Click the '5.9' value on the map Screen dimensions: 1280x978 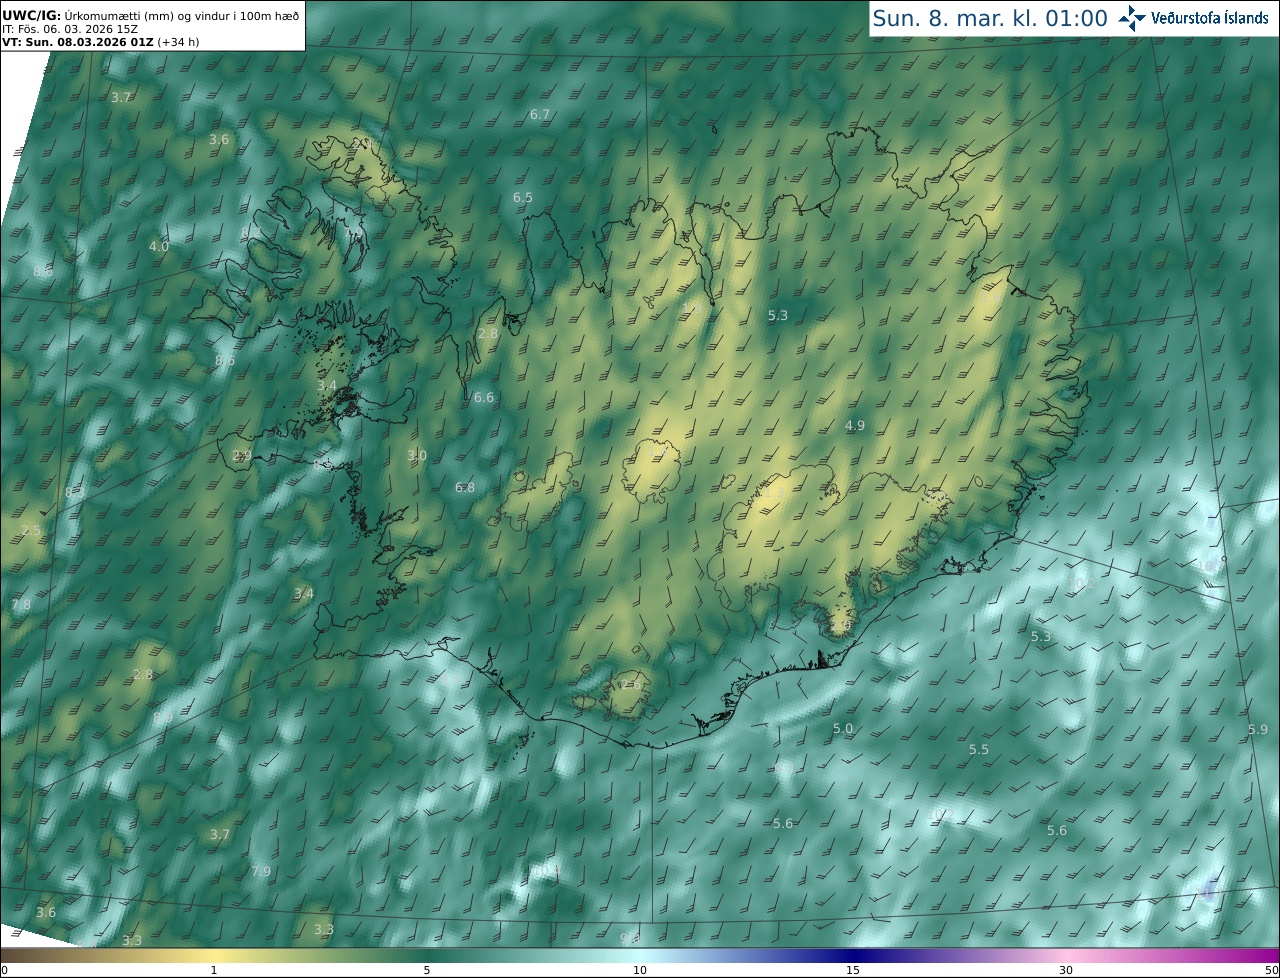(1258, 730)
